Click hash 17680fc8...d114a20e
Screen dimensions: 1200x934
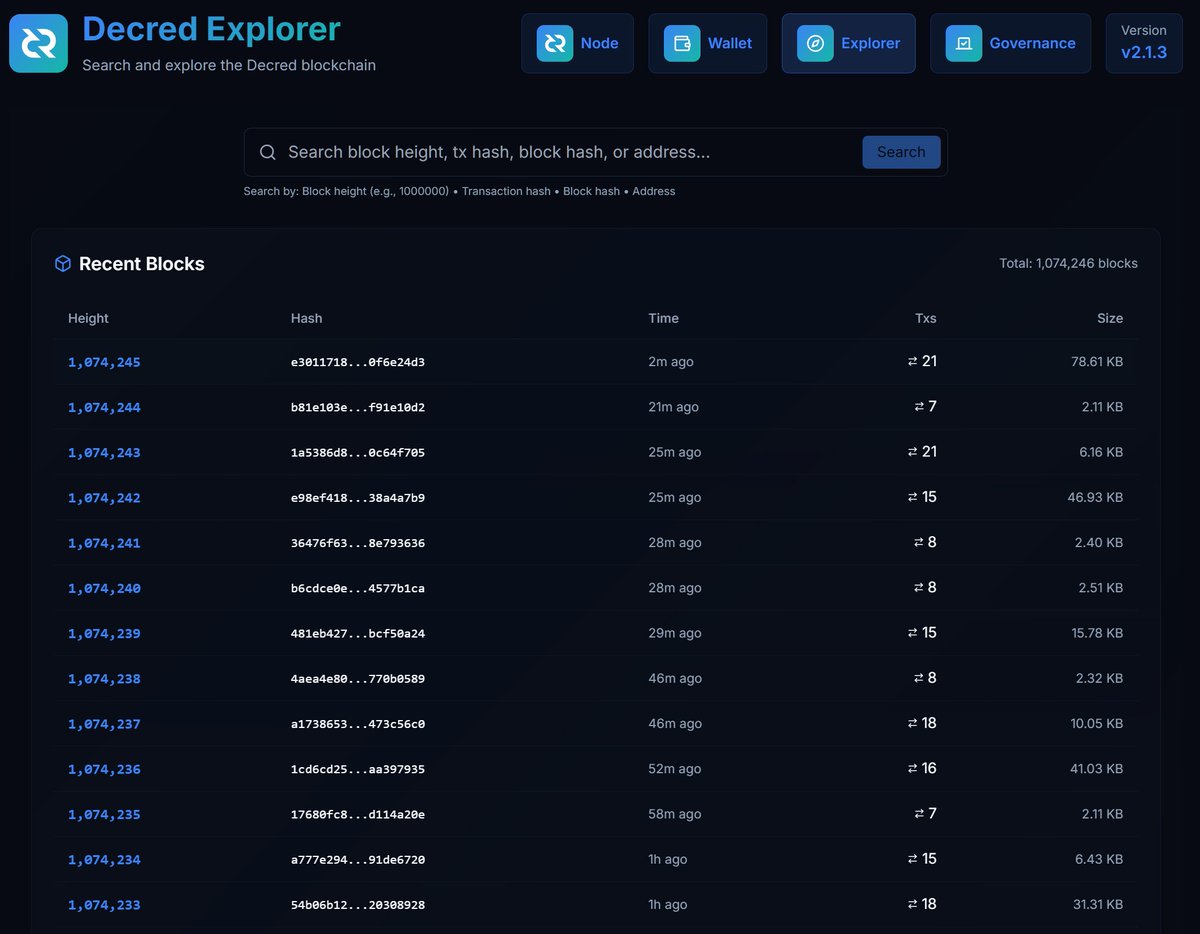tap(358, 815)
